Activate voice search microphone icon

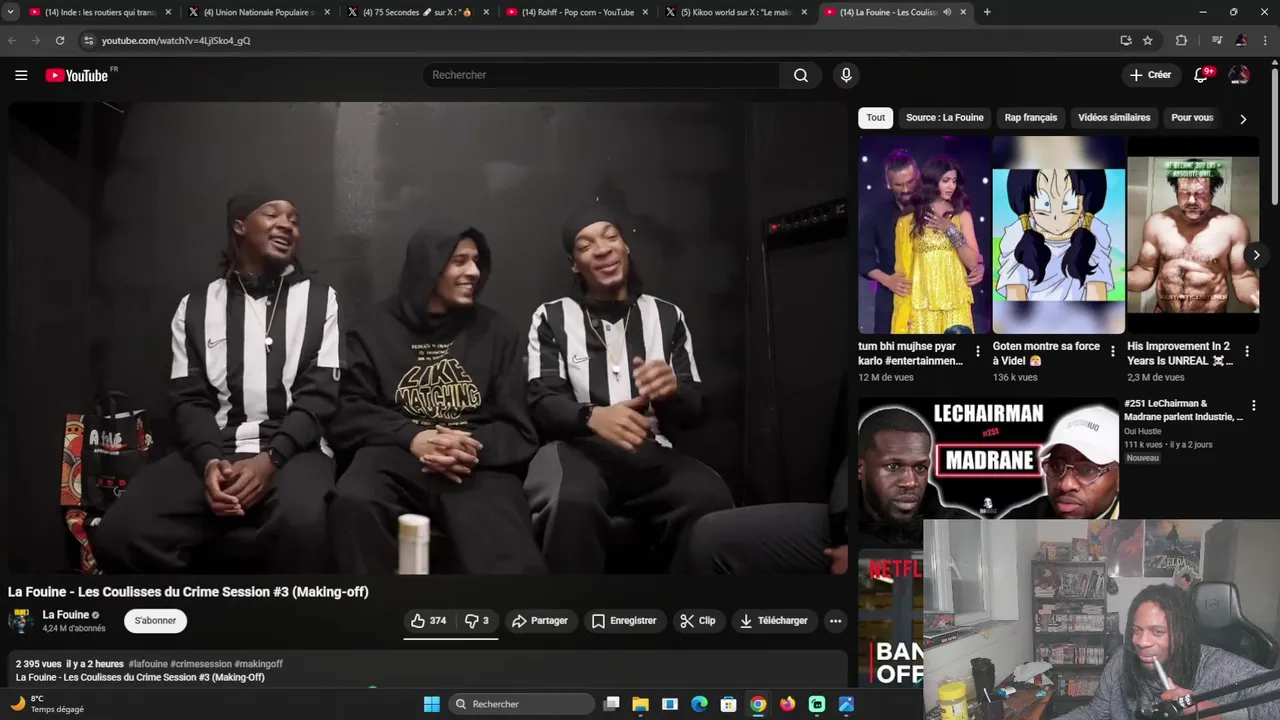846,75
